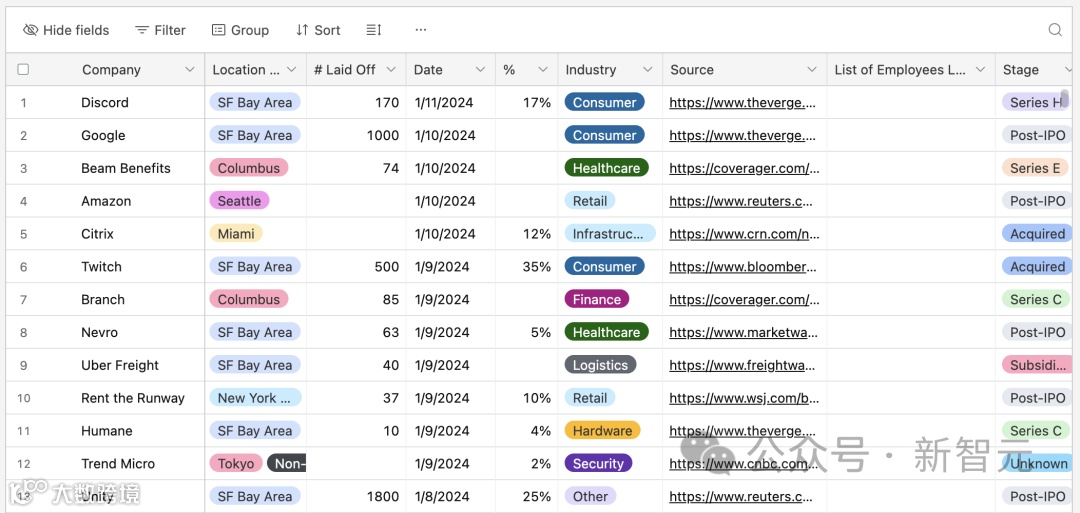Expand the Source column dropdown arrow

click(x=812, y=70)
